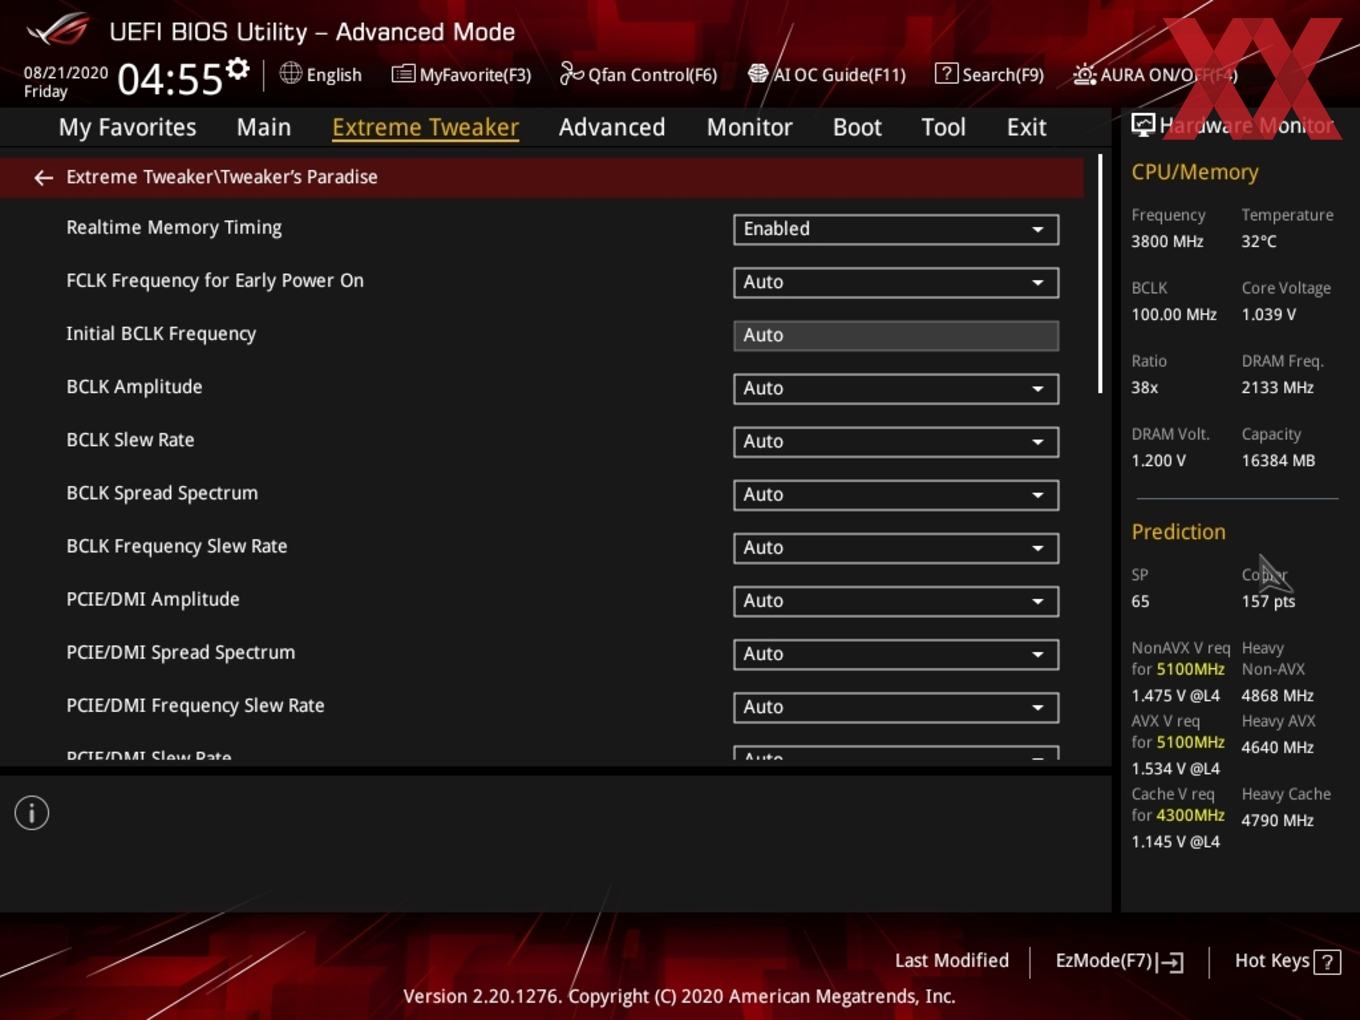Screen dimensions: 1360x1020
Task: Select PCIE/DMI Spread Spectrum label
Action: click(x=181, y=652)
